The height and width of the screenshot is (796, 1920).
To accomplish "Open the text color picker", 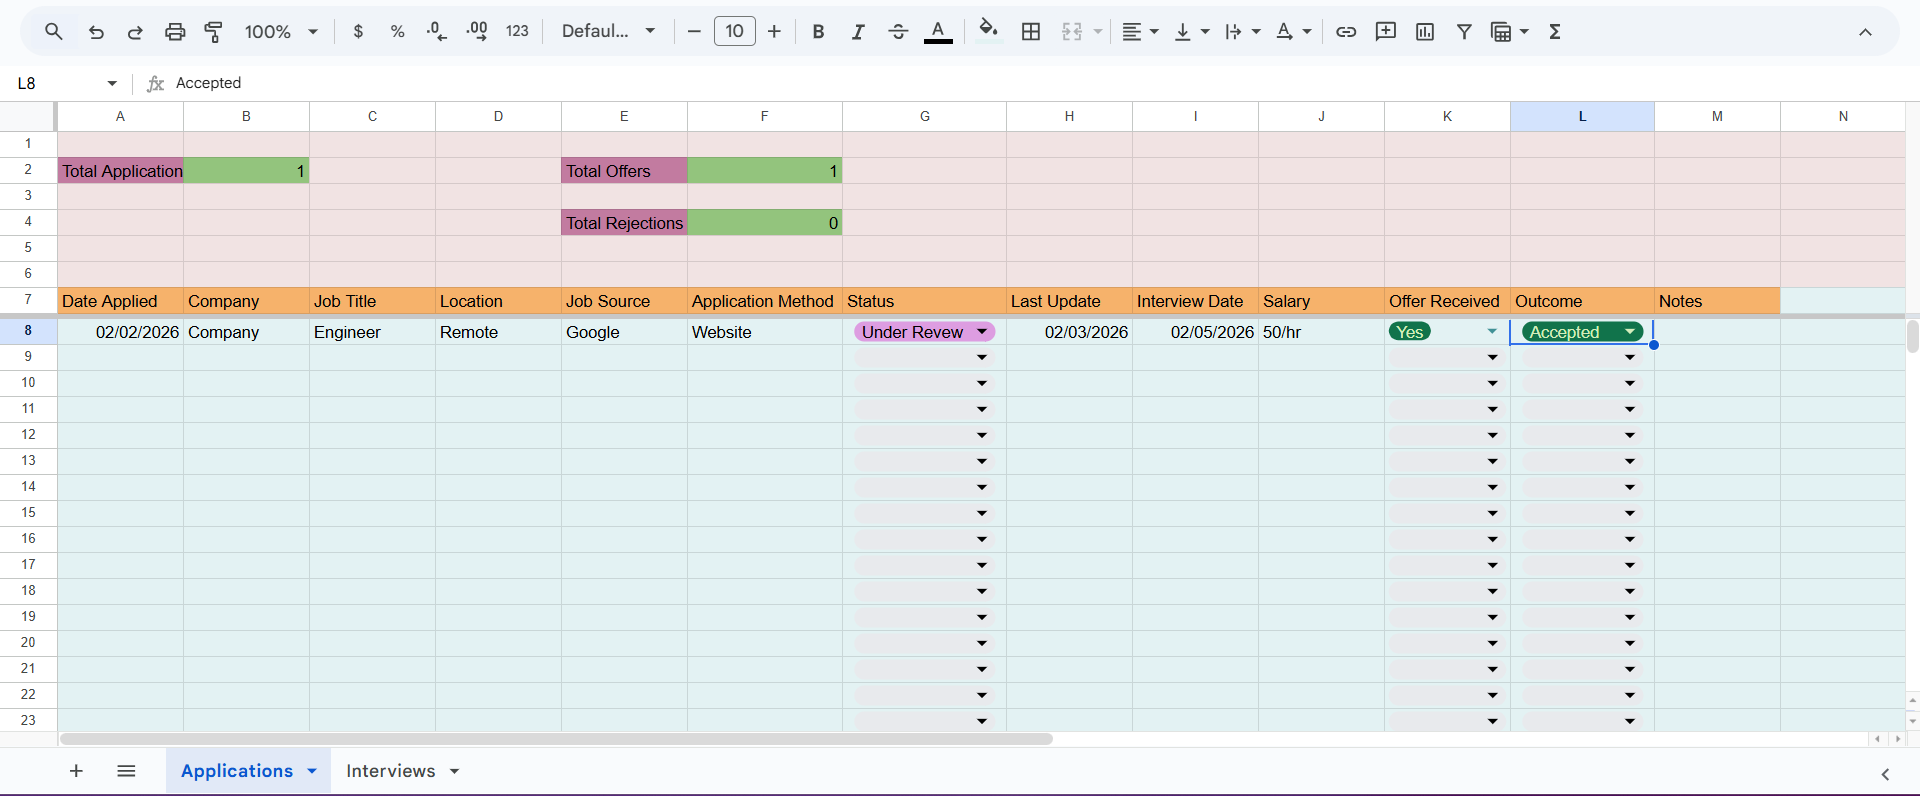I will 938,32.
